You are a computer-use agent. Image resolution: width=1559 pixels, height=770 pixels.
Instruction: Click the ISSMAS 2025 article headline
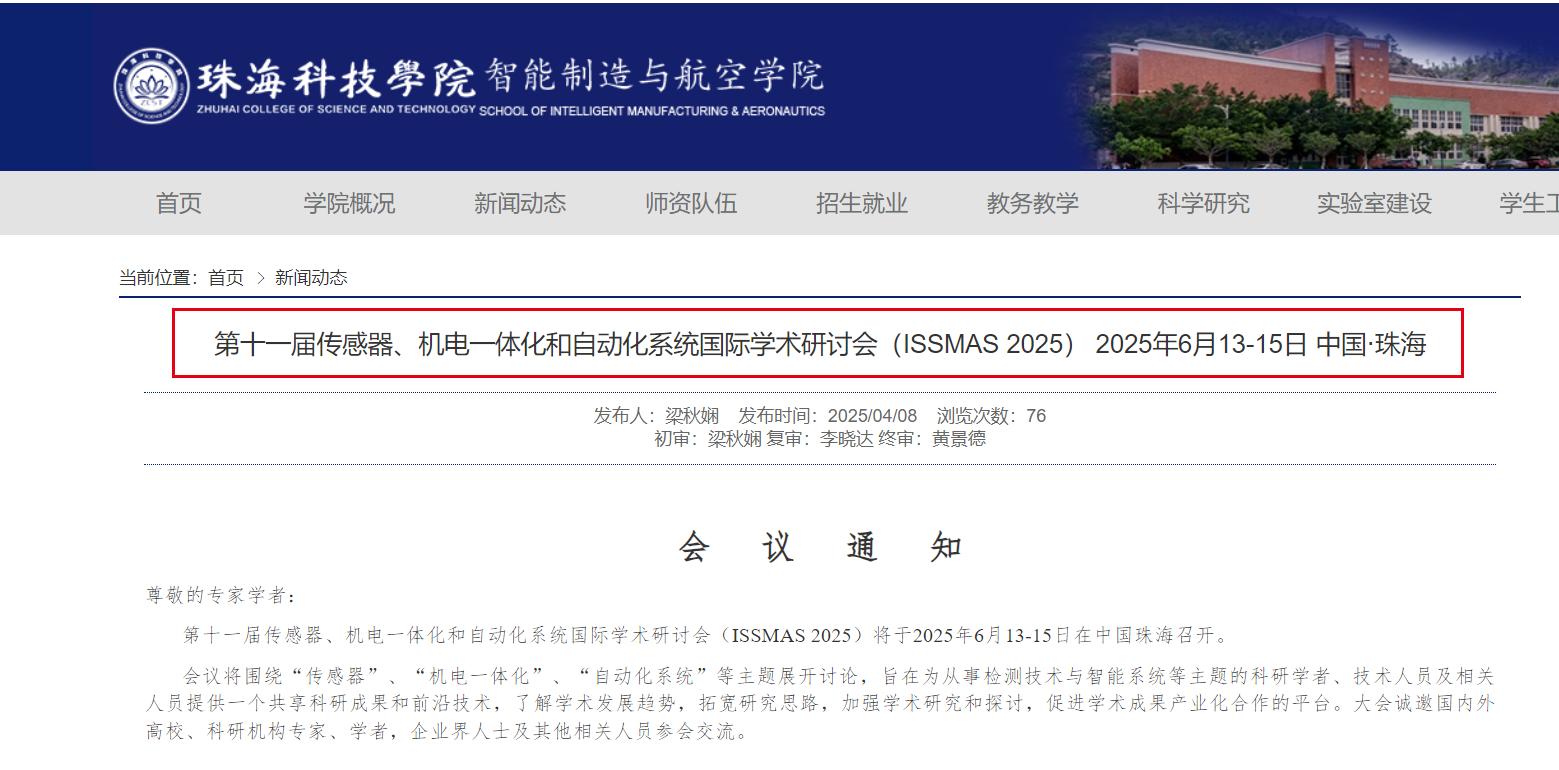pos(819,344)
